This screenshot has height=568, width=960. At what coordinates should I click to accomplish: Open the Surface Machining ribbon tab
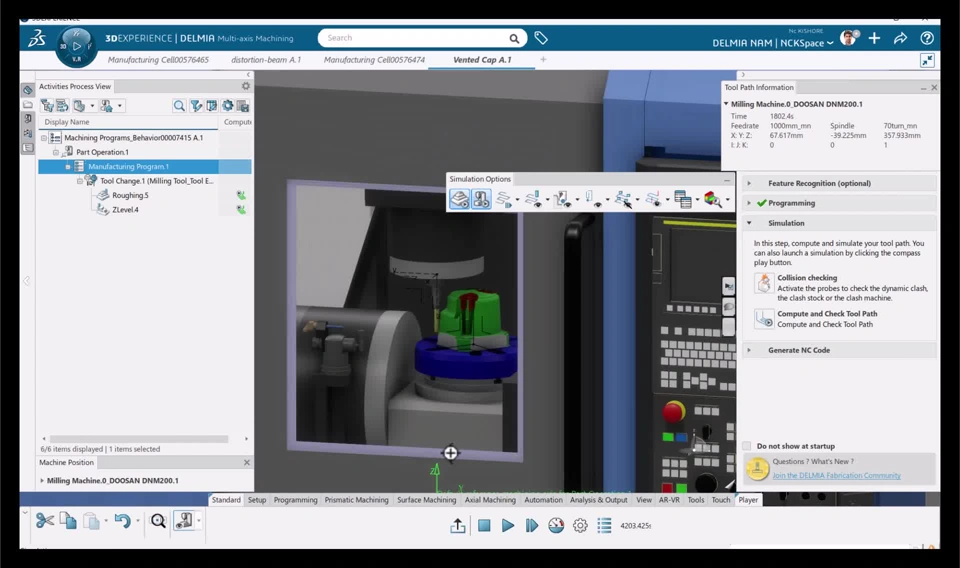click(427, 500)
